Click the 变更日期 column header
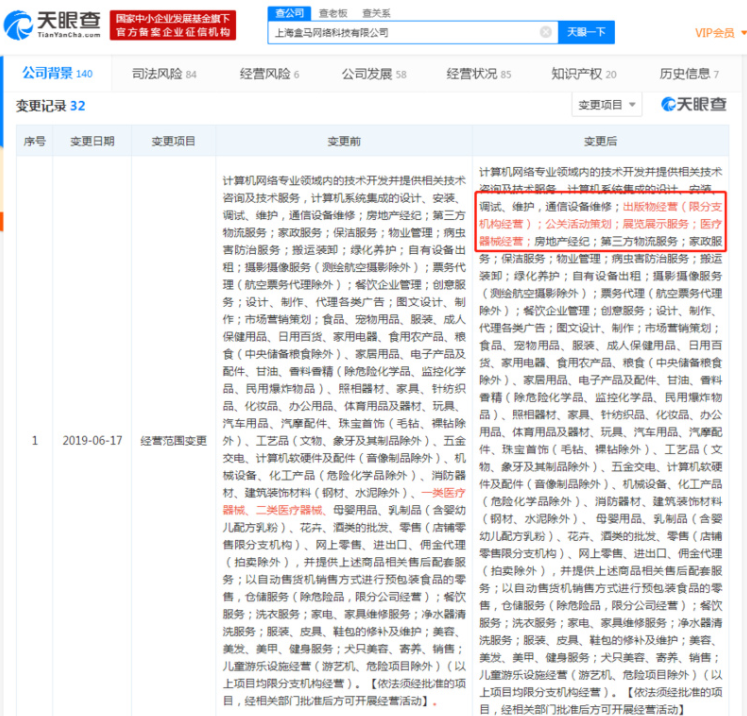The width and height of the screenshot is (747, 716). (92, 141)
